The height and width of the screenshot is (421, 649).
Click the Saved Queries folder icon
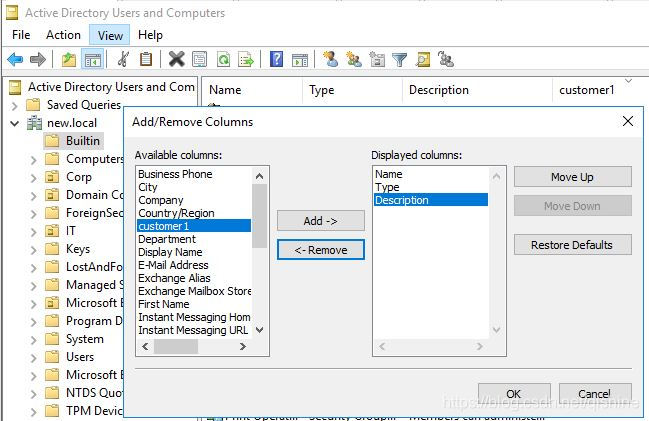[x=33, y=105]
